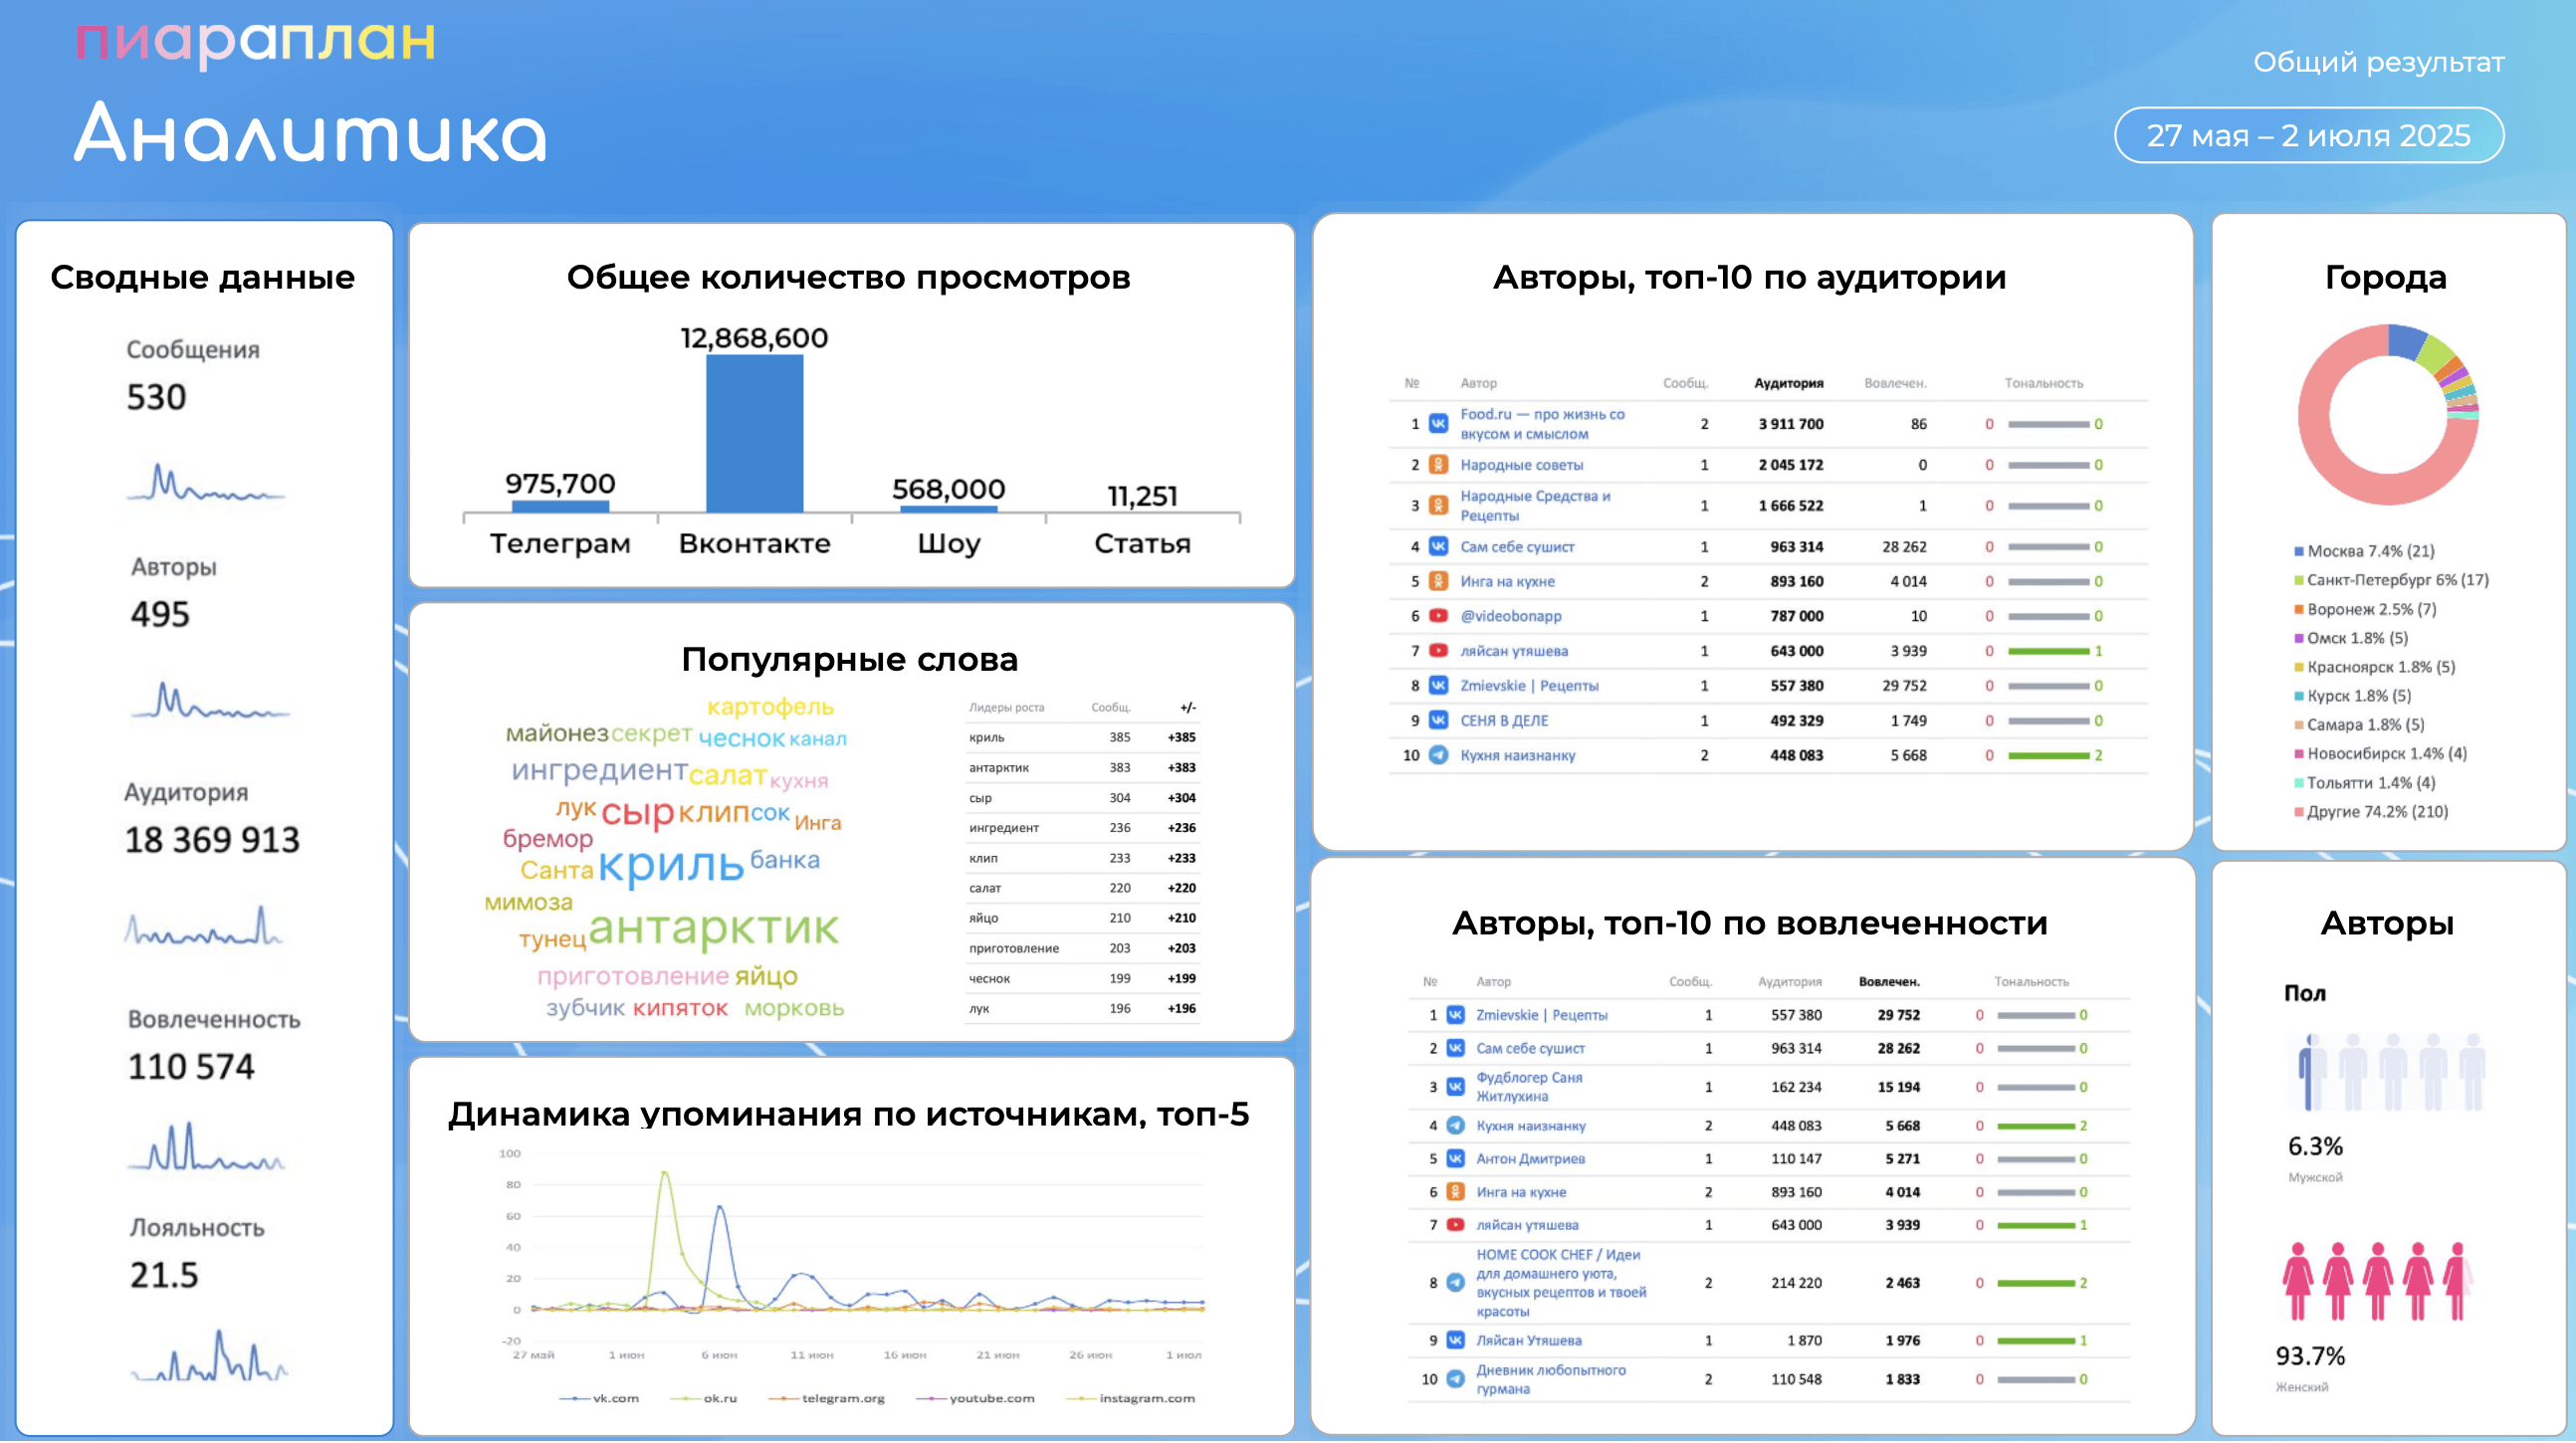
Task: Click YouTube icon beside @videobonapp
Action: pyautogui.click(x=1438, y=616)
